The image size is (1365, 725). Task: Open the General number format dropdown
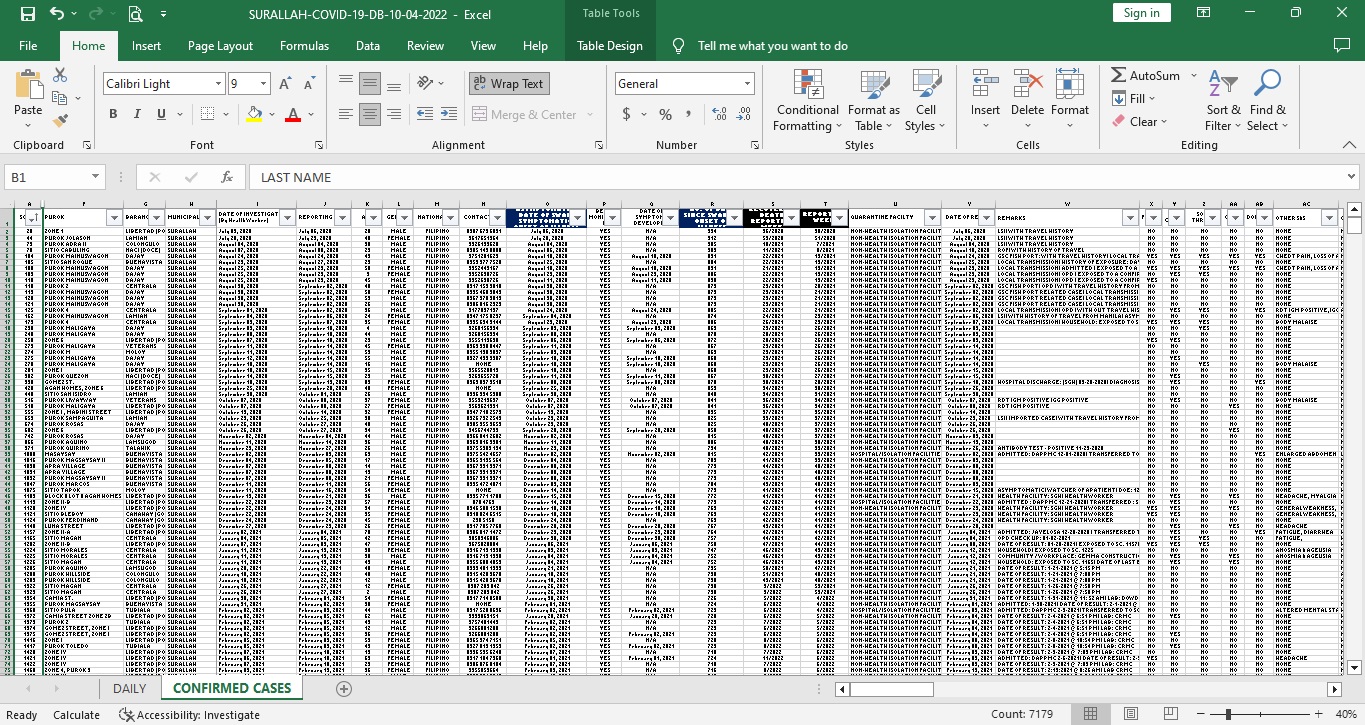747,84
